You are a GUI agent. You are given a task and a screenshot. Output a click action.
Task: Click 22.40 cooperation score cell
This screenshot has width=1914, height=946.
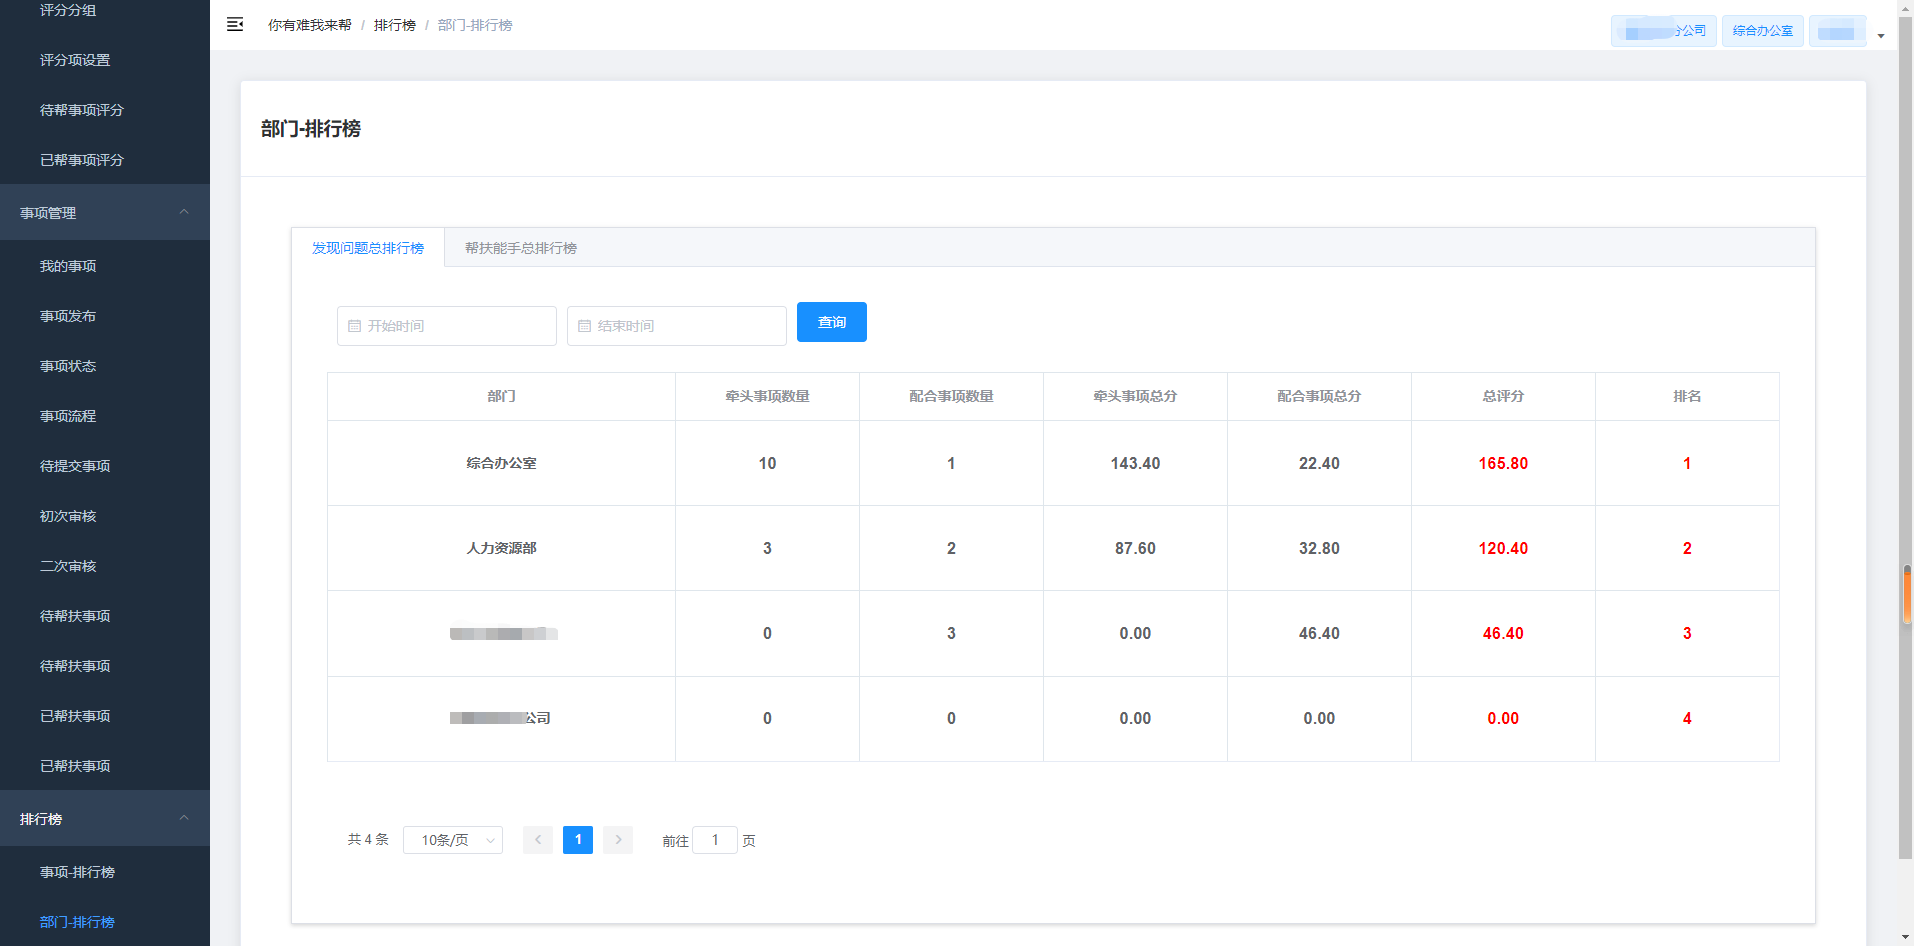pyautogui.click(x=1319, y=463)
